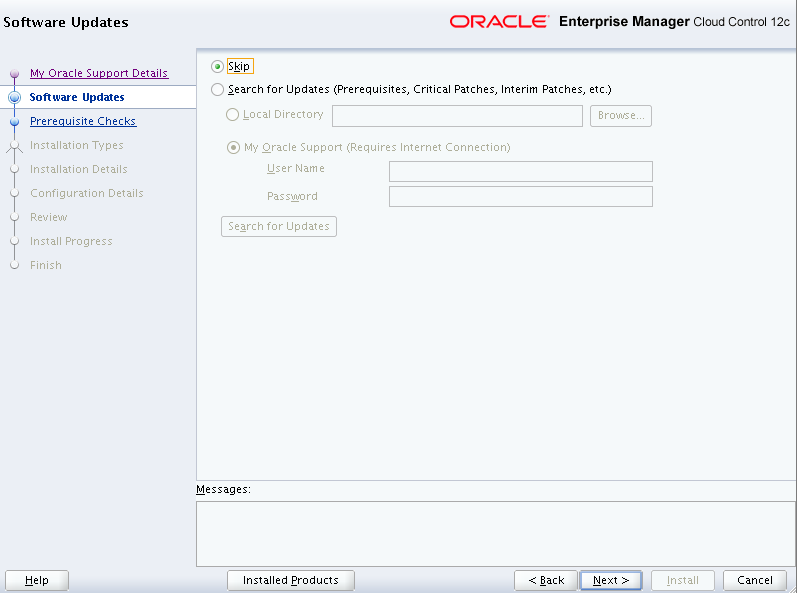The width and height of the screenshot is (797, 593).
Task: Open the Installed Products dialog
Action: coord(291,580)
